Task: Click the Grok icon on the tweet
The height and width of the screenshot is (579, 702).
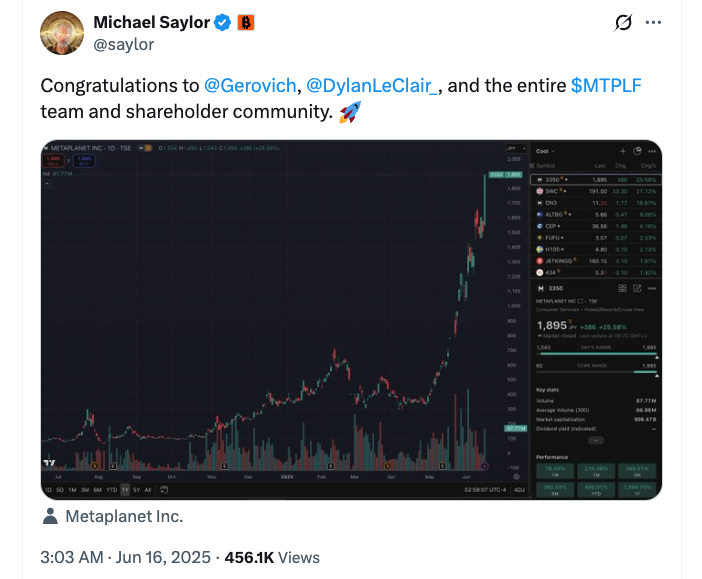Action: click(x=624, y=22)
